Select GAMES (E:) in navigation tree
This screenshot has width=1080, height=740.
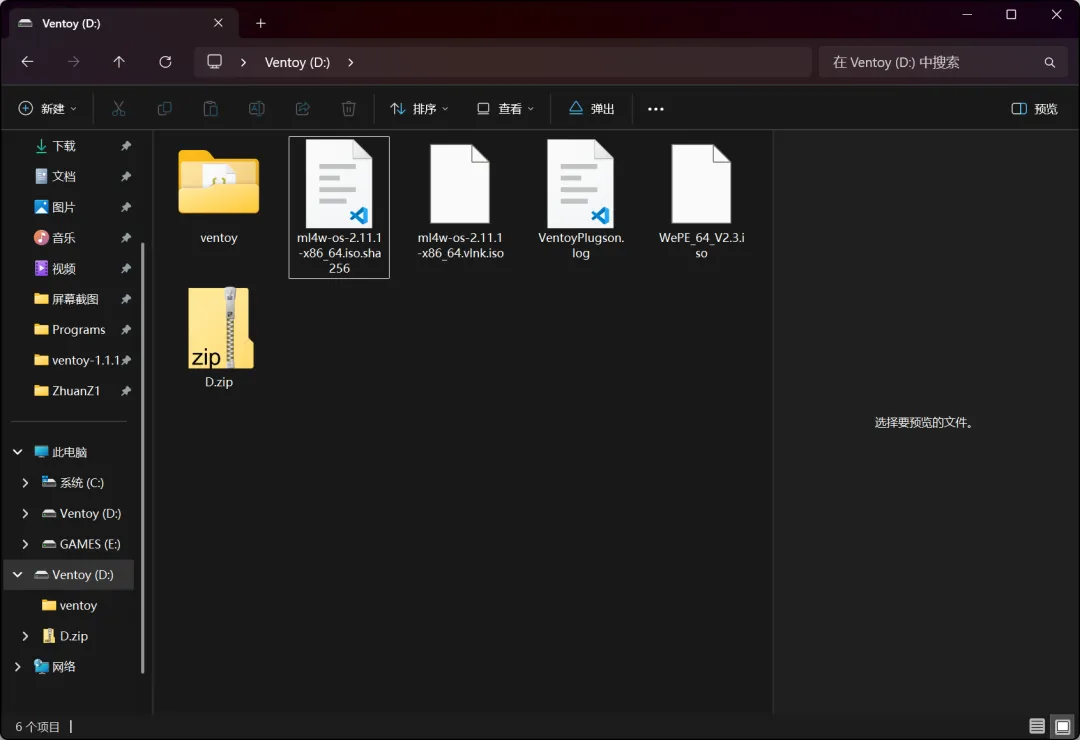81,544
